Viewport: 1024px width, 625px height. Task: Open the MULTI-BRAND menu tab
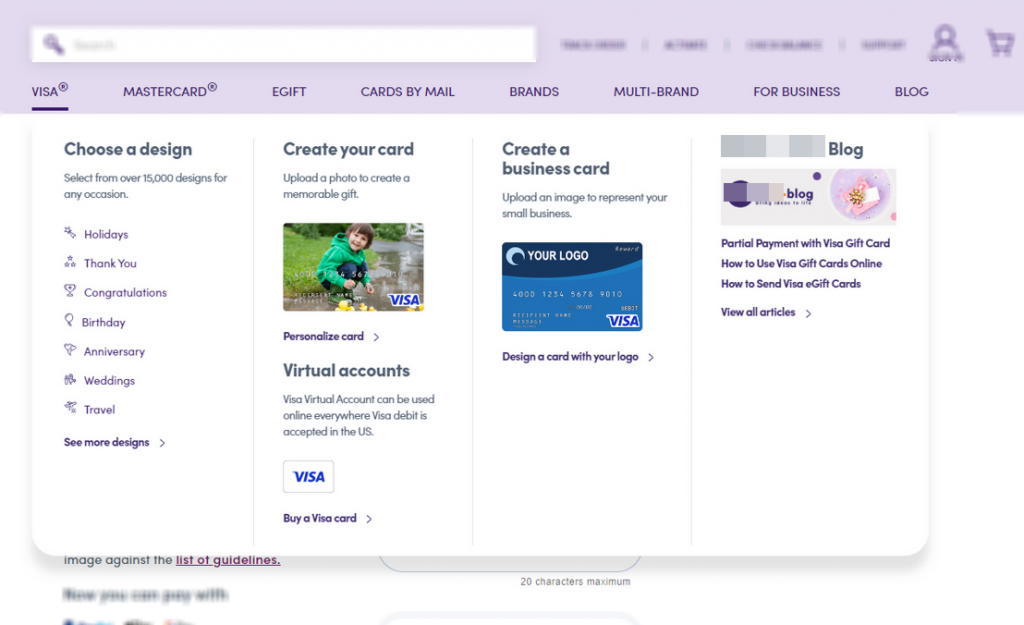point(656,91)
